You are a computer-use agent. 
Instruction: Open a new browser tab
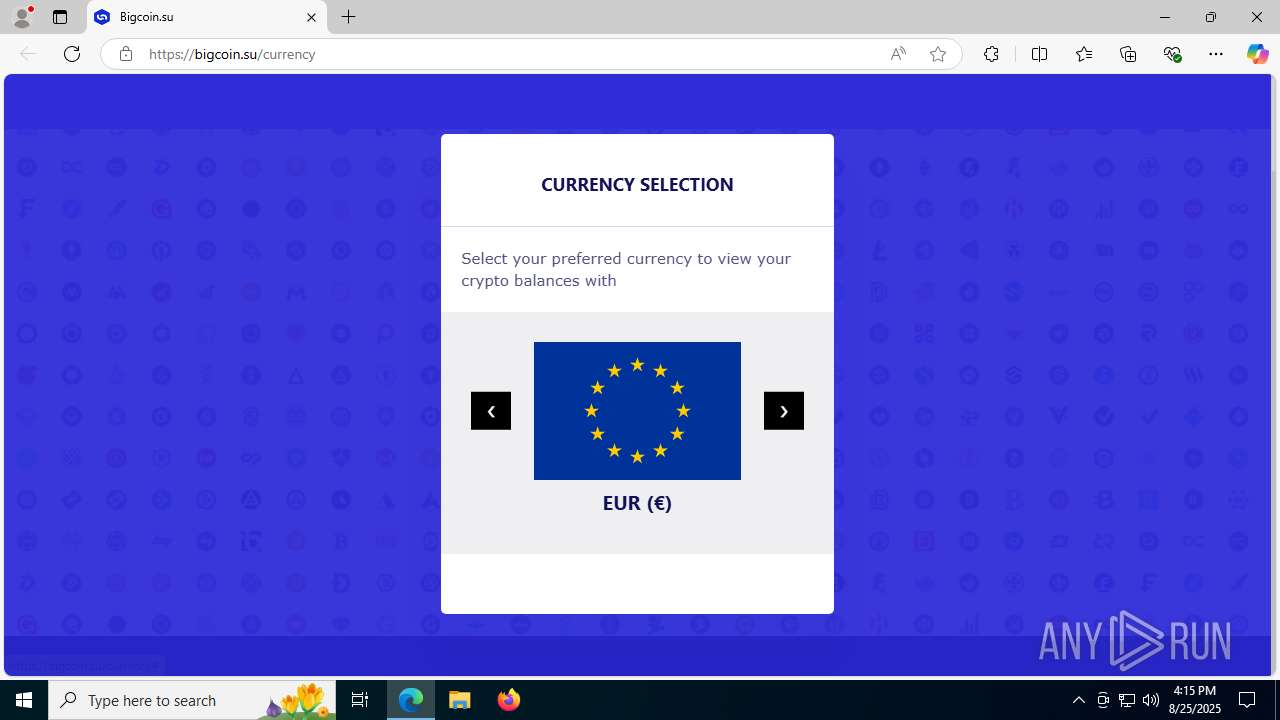pyautogui.click(x=348, y=17)
